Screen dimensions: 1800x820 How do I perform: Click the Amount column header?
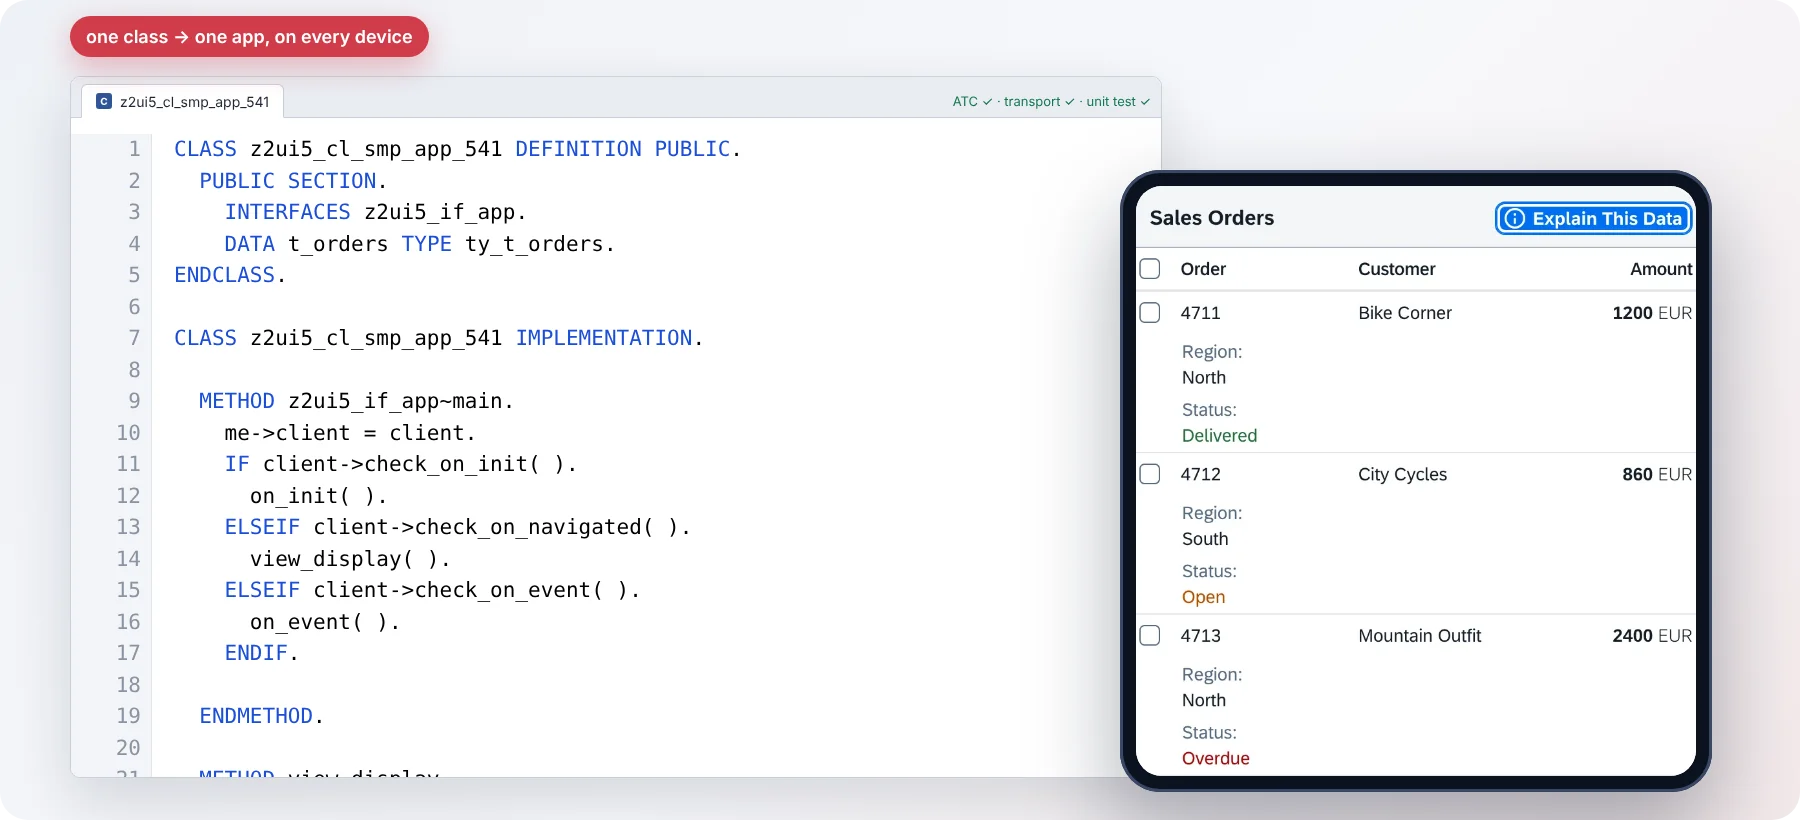coord(1661,269)
